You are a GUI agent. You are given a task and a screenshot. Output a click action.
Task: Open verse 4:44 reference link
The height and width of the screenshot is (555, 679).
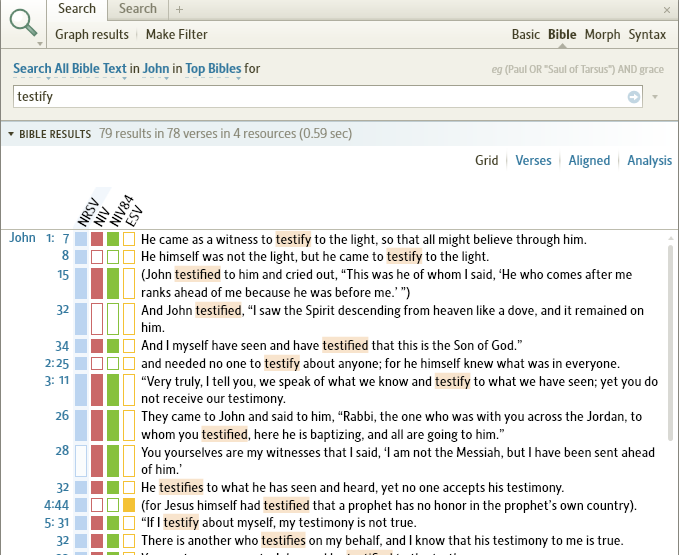pyautogui.click(x=57, y=505)
